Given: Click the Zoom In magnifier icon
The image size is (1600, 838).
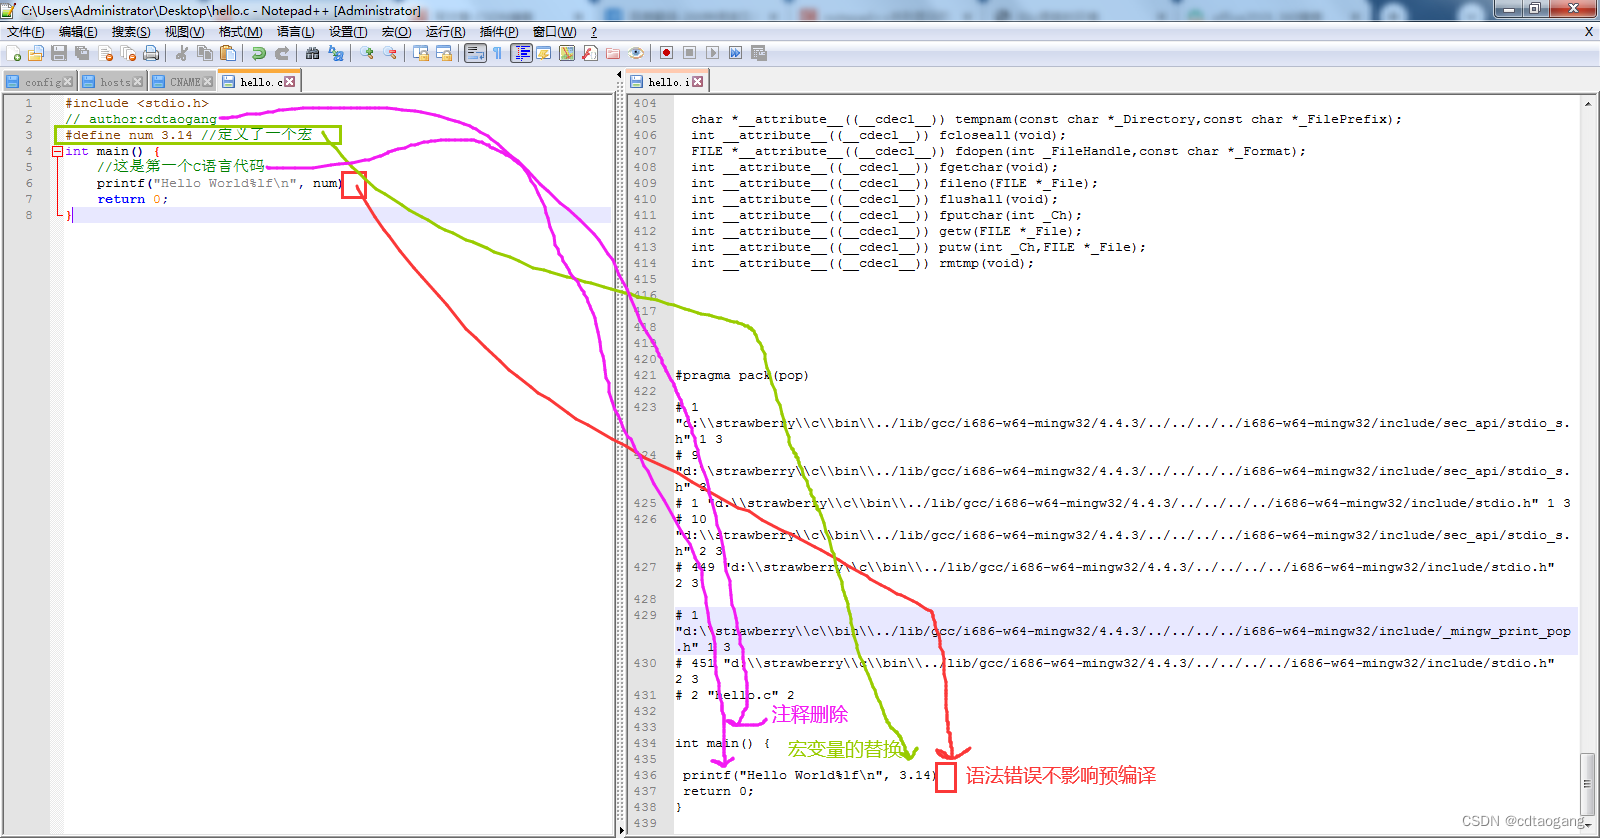Looking at the screenshot, I should 367,53.
